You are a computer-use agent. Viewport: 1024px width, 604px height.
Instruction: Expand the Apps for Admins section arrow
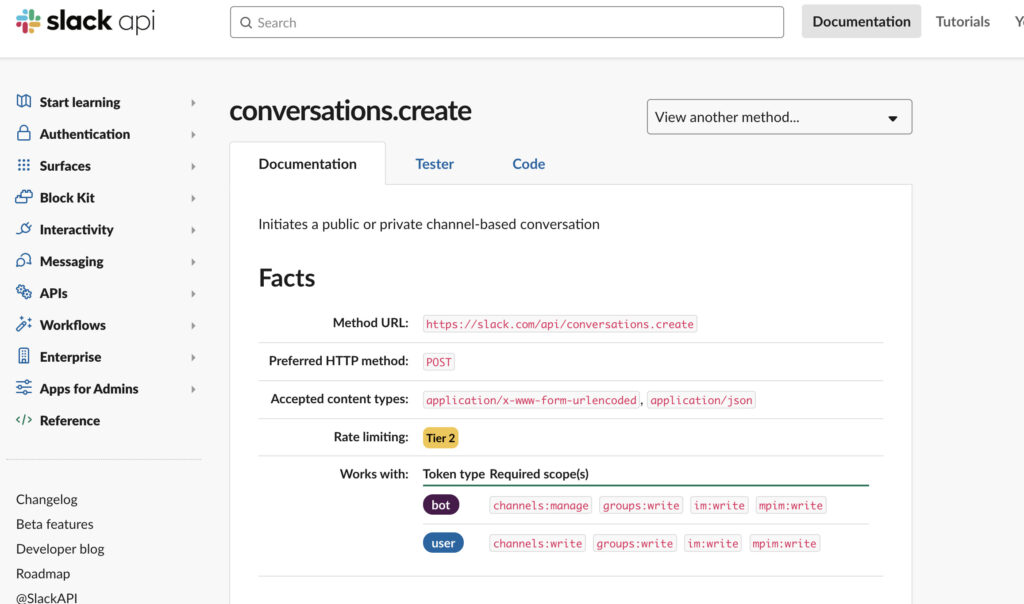click(x=193, y=389)
